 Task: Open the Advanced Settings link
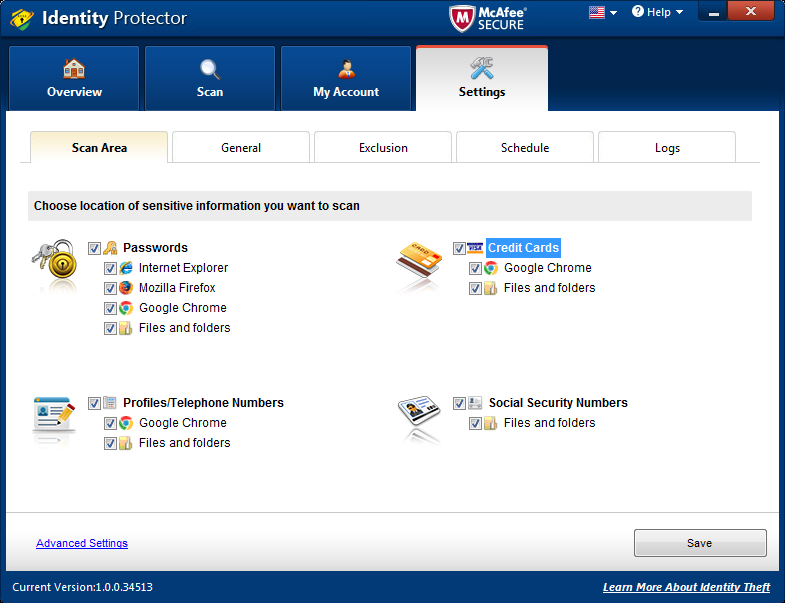click(x=82, y=543)
